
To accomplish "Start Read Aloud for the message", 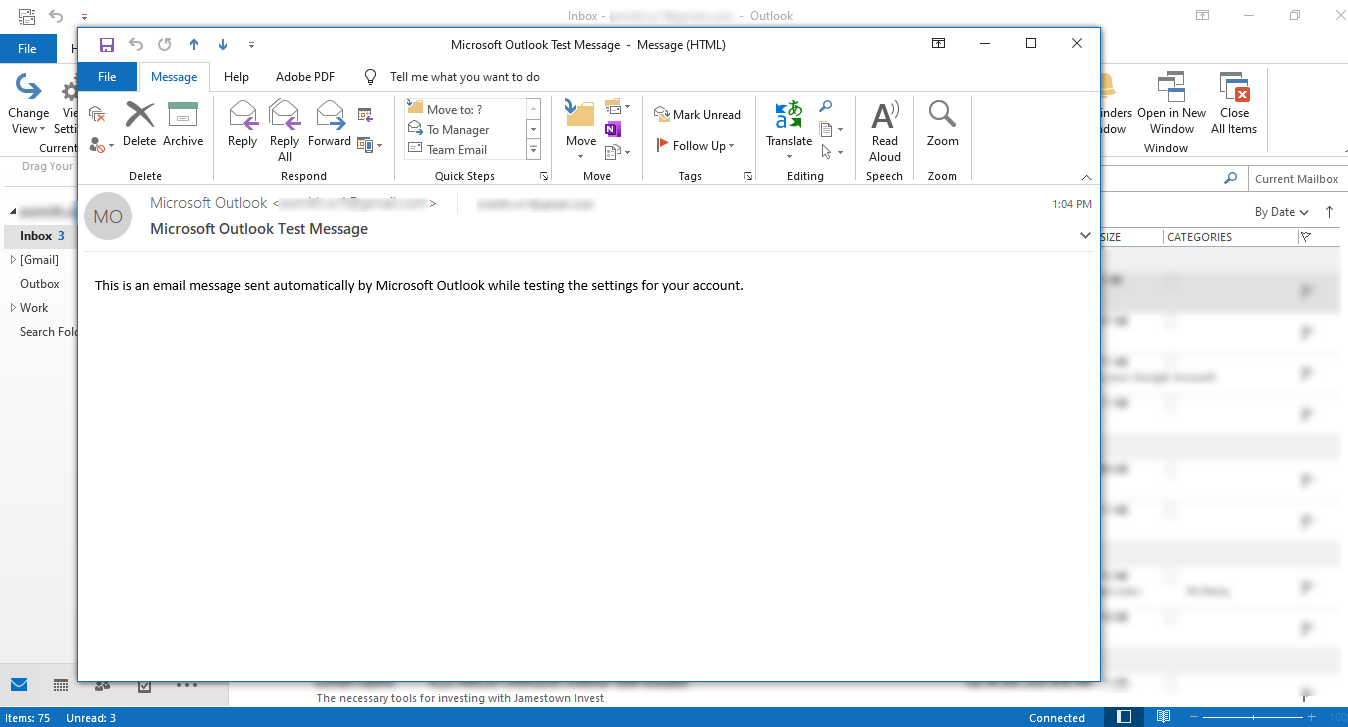I will [x=884, y=128].
